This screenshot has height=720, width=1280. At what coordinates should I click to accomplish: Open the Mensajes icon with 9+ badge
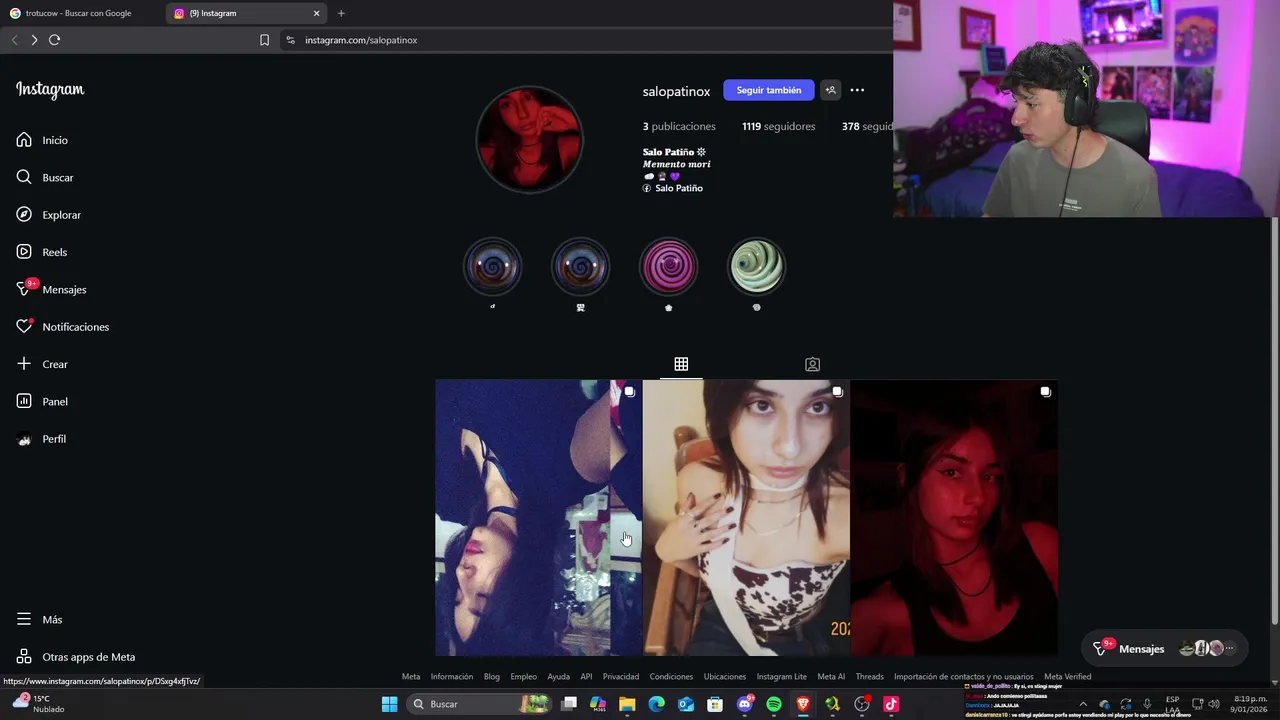coord(25,289)
